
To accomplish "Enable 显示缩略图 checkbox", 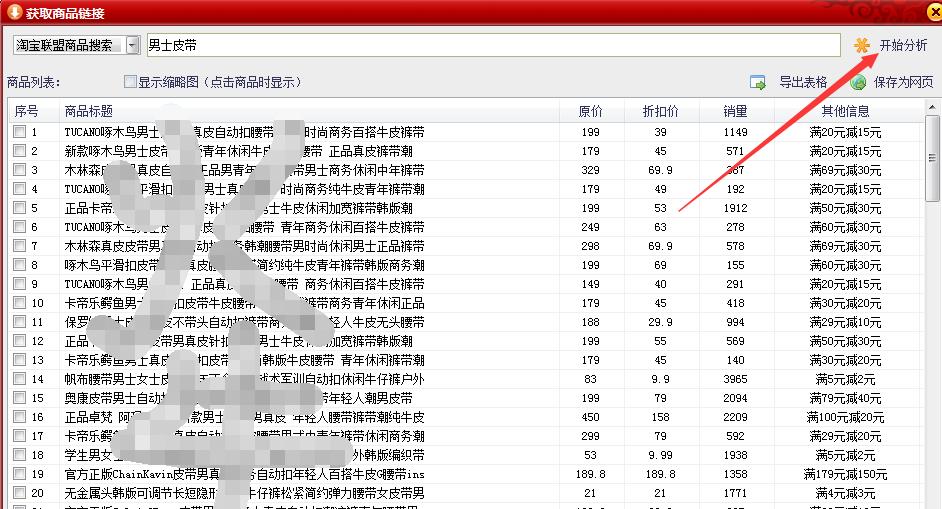I will point(130,82).
